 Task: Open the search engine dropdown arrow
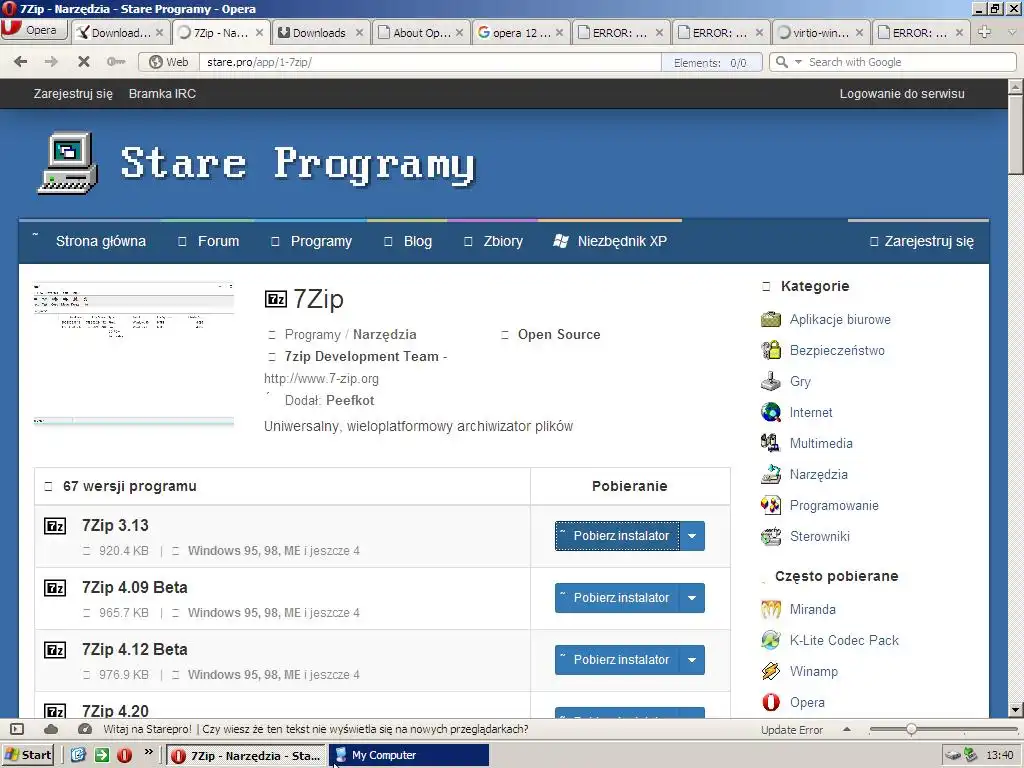point(798,62)
